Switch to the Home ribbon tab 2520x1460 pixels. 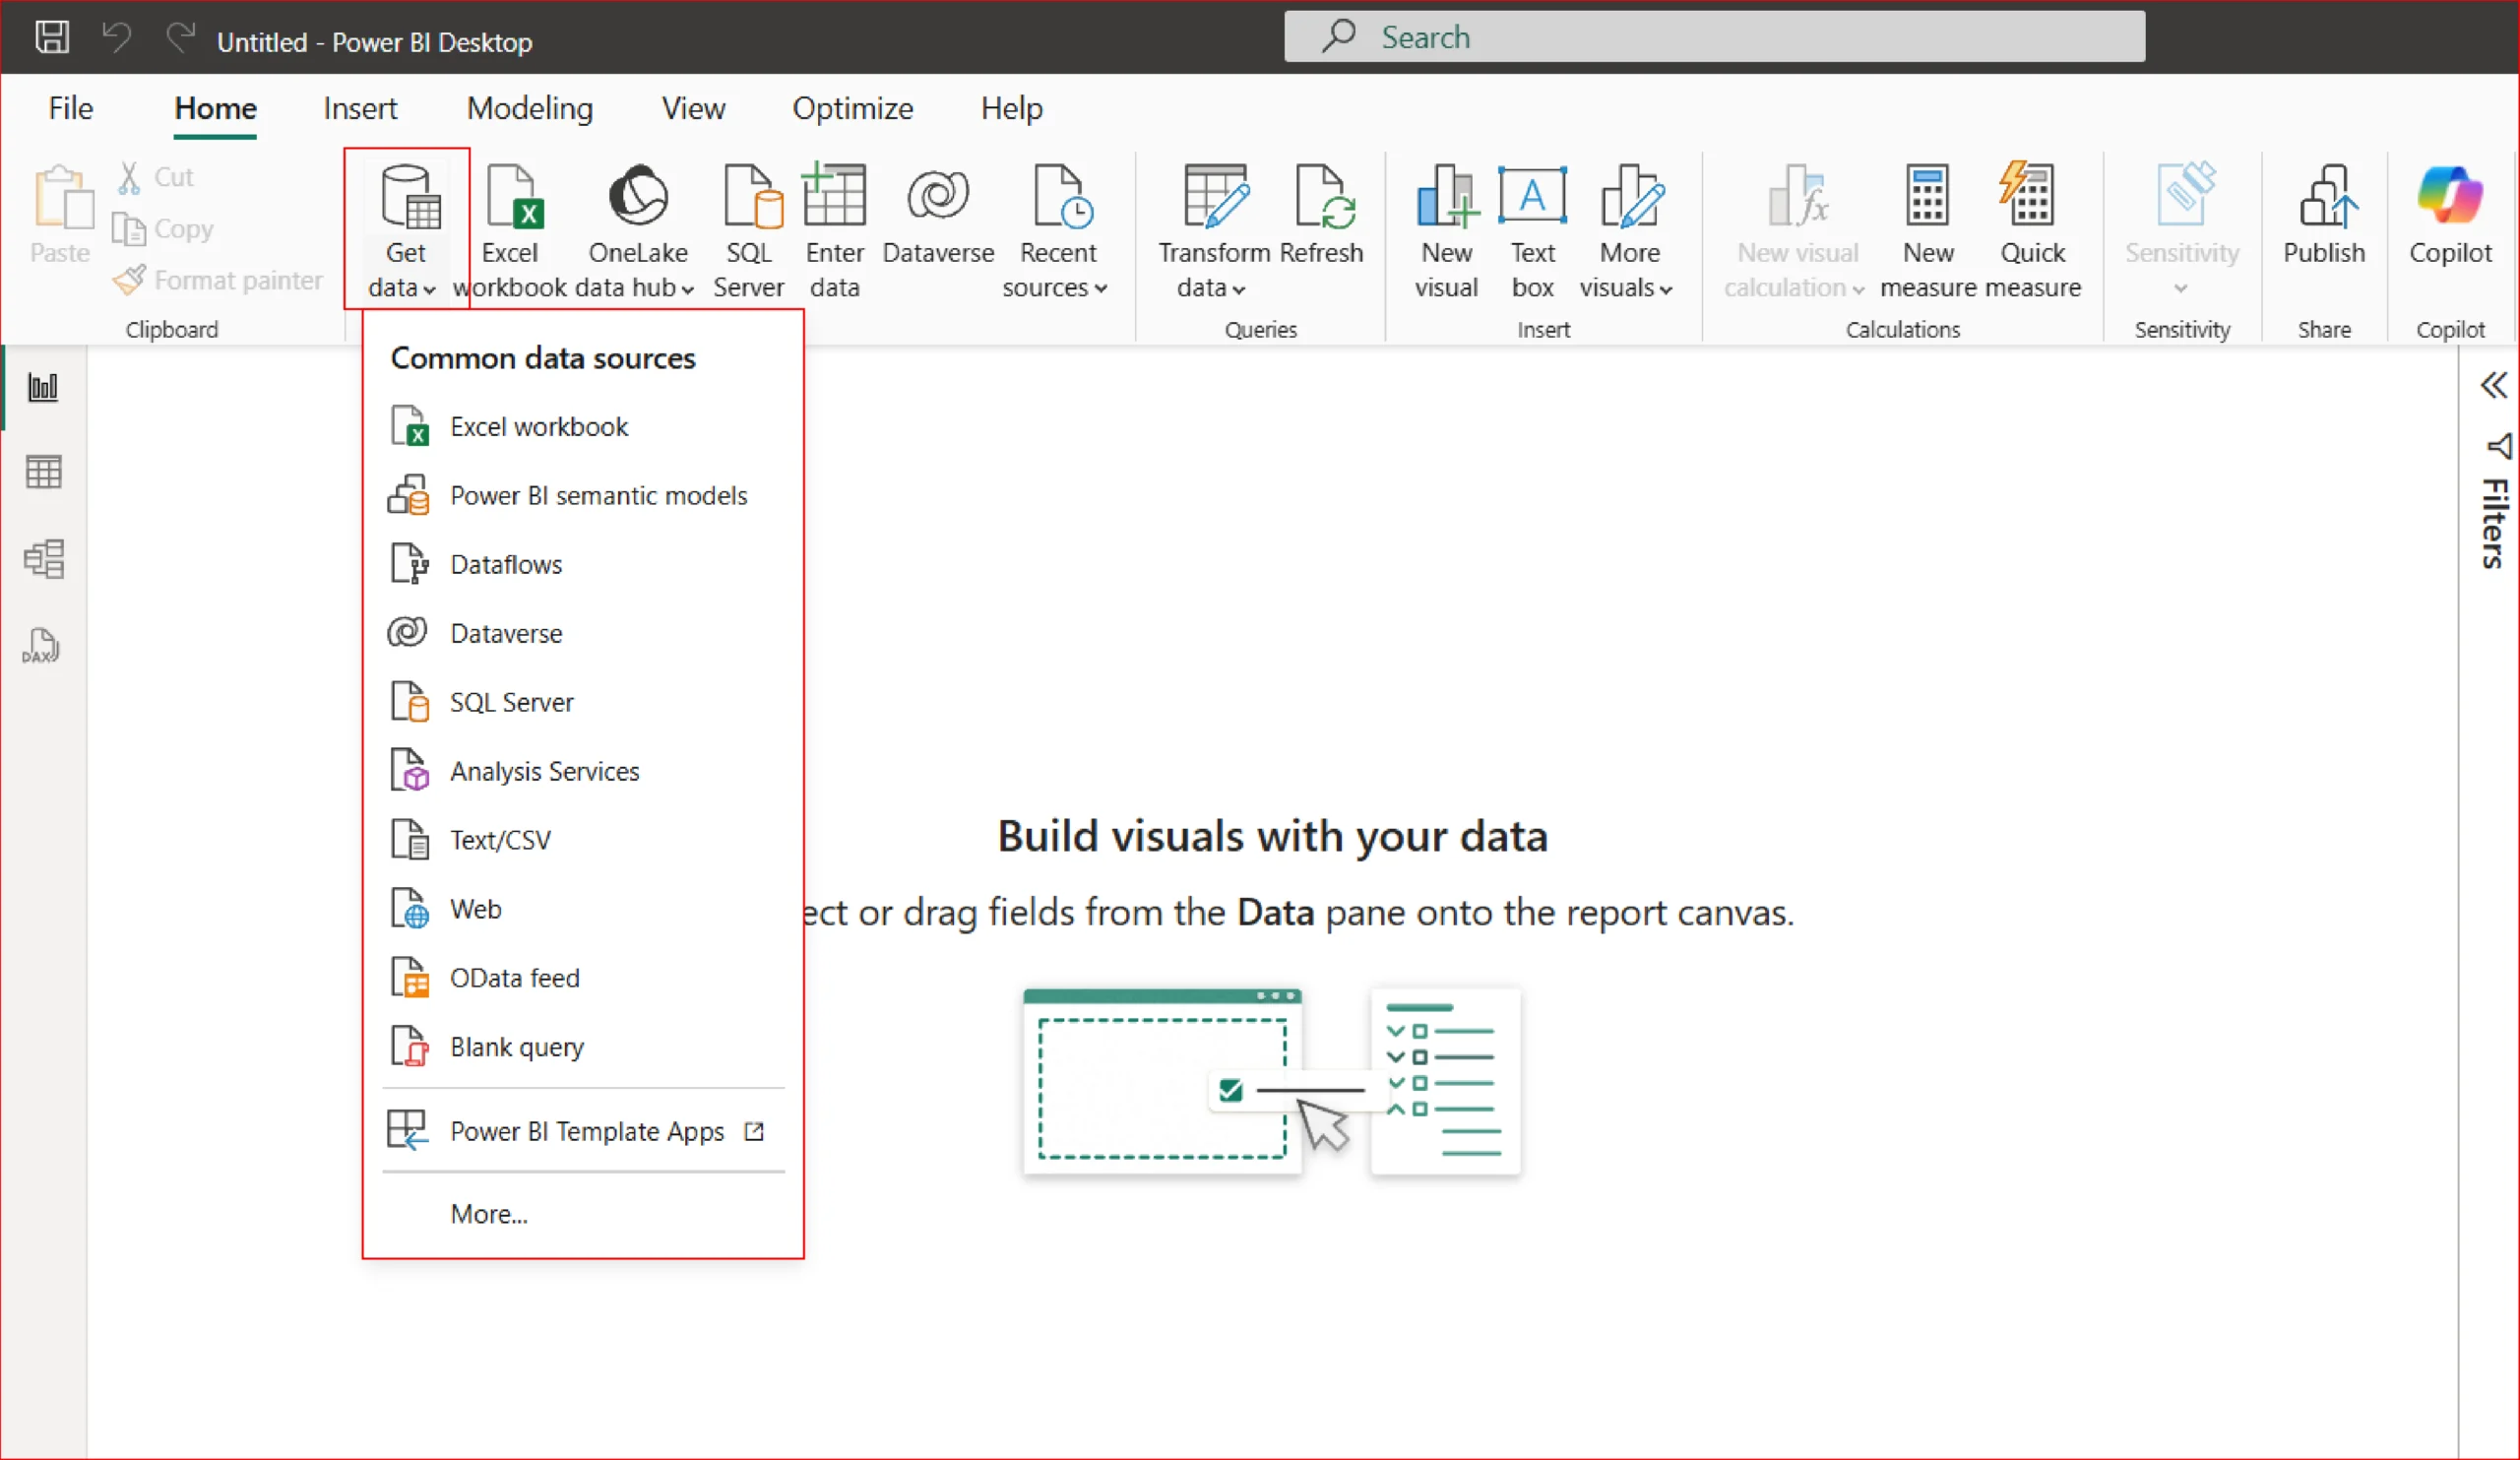point(215,108)
